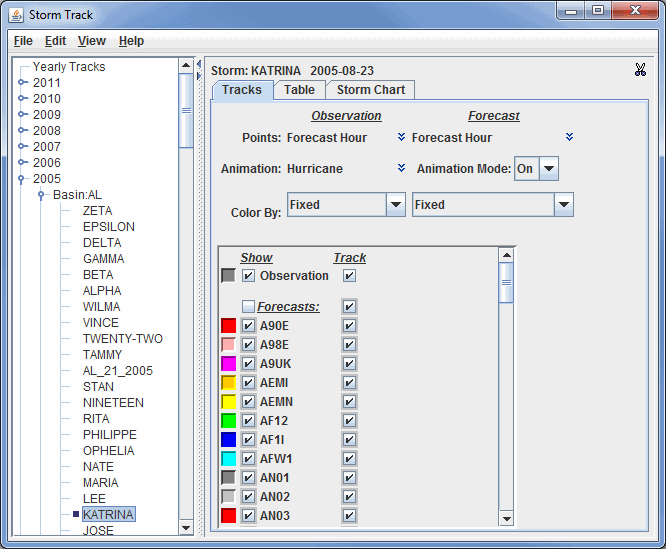This screenshot has height=549, width=666.
Task: Open green color swatch for AF12
Action: (x=229, y=420)
